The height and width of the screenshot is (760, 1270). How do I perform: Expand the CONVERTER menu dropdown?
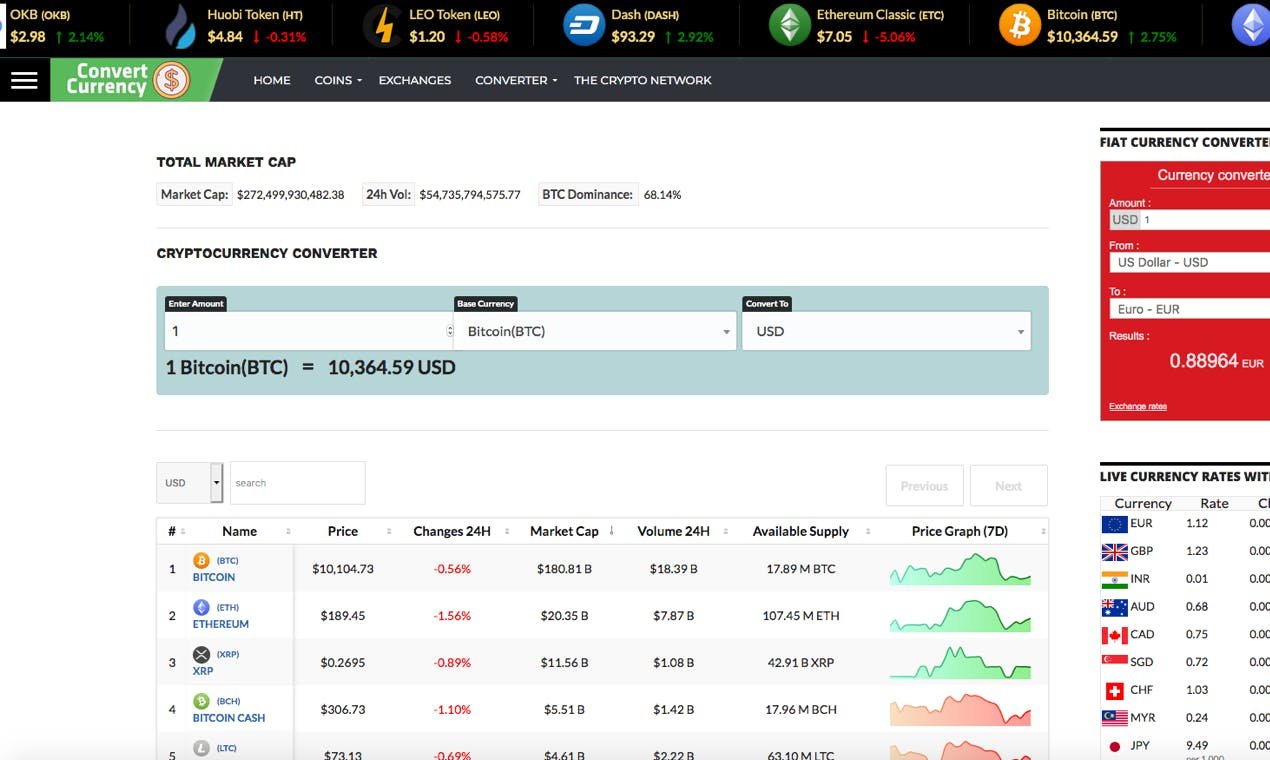point(516,80)
